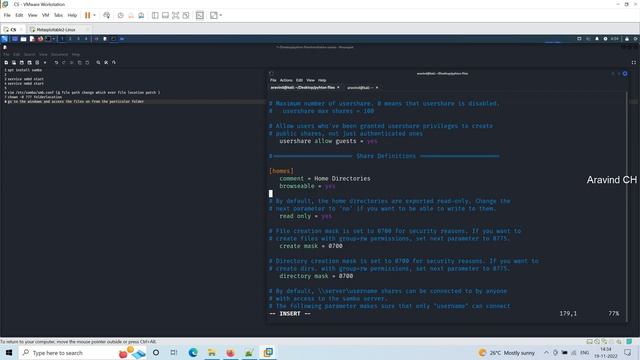Screen dimensions: 640x360
Task: Open the Kali applications menu icon
Action: pos(4,39)
